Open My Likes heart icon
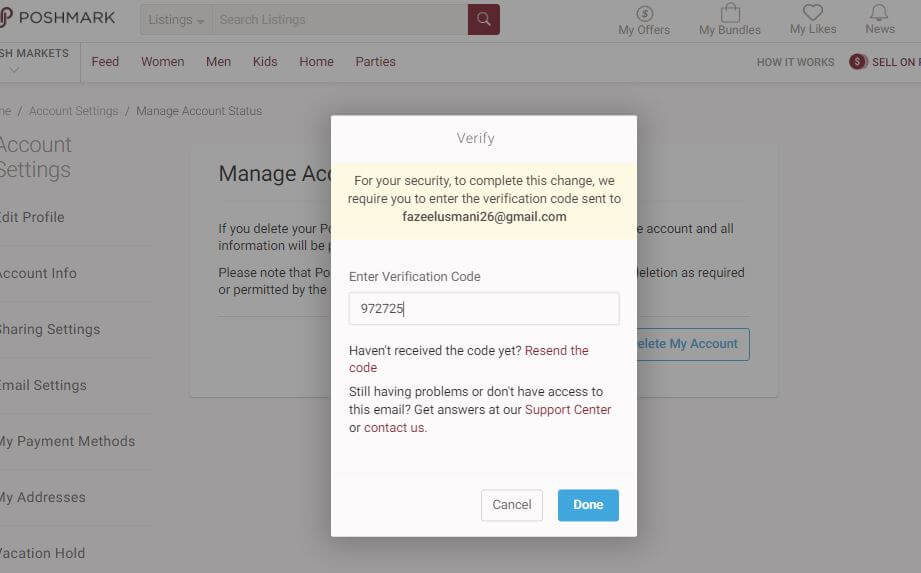The width and height of the screenshot is (921, 573). pyautogui.click(x=812, y=13)
